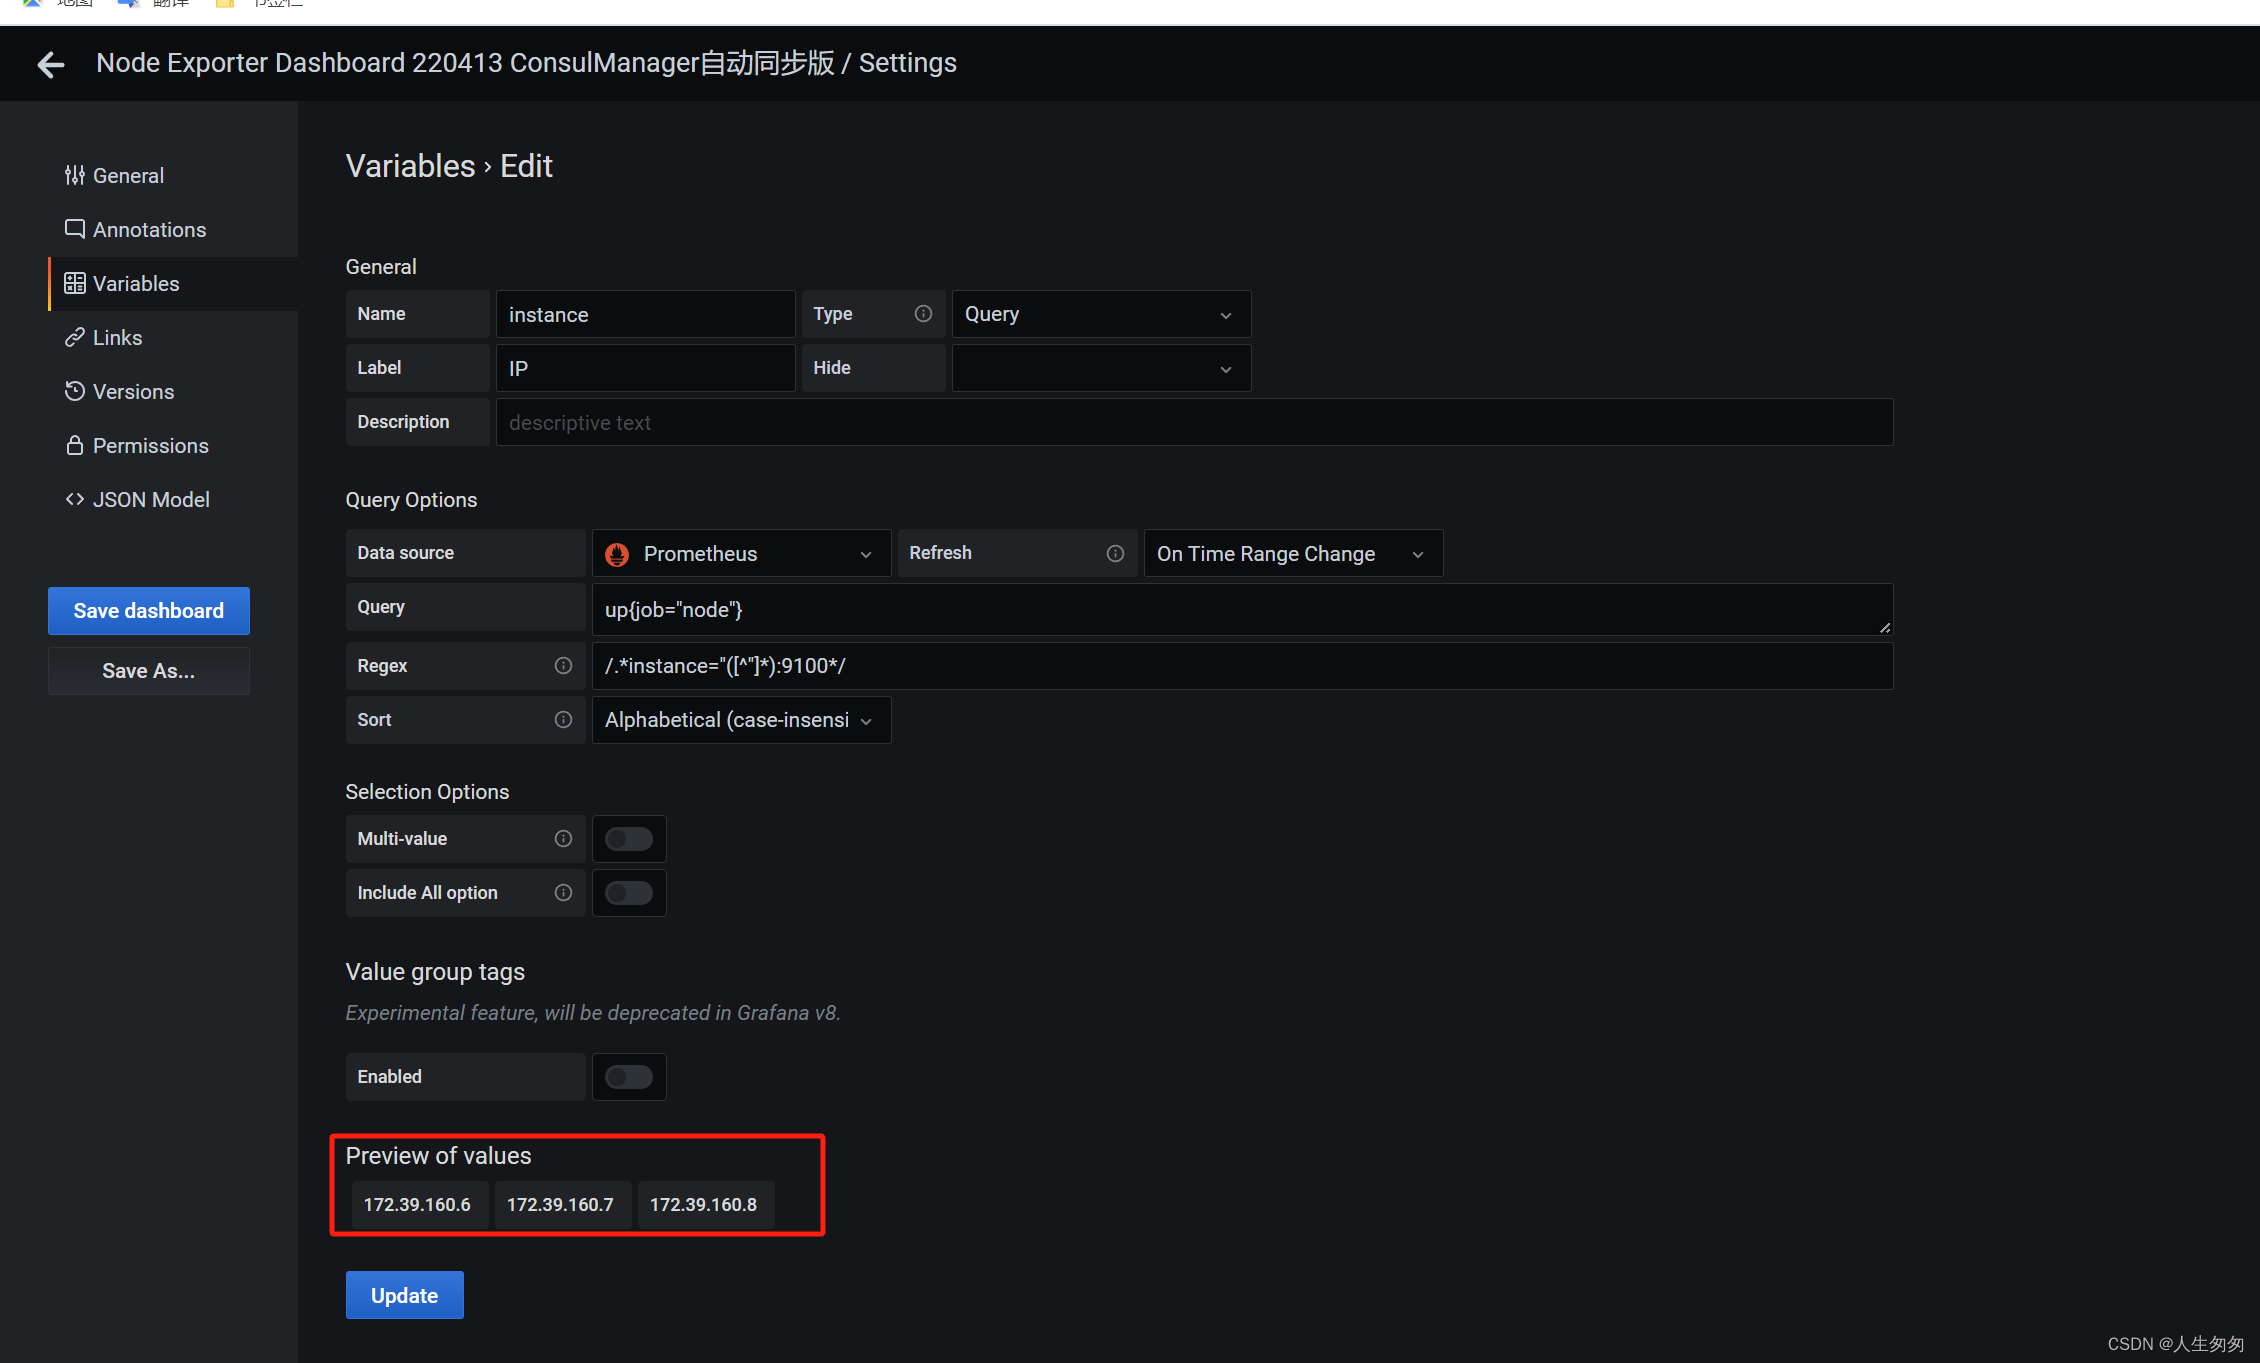Image resolution: width=2260 pixels, height=1363 pixels.
Task: Click the Prometheus data source icon
Action: pyautogui.click(x=618, y=554)
